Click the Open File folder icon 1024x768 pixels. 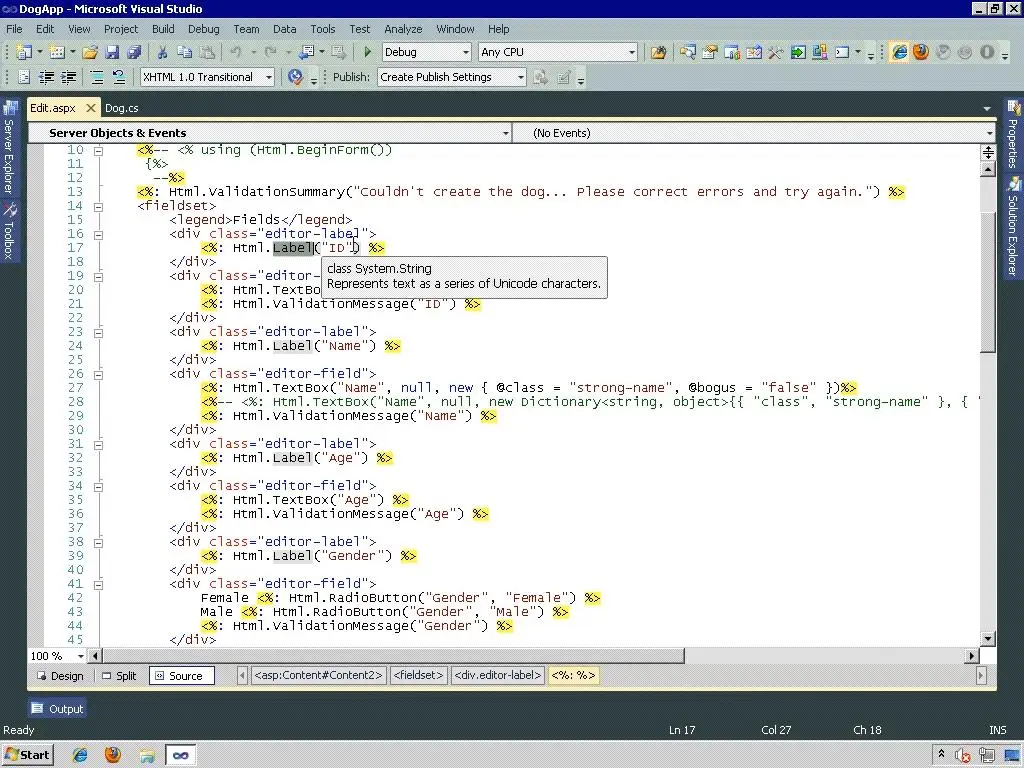pos(90,52)
